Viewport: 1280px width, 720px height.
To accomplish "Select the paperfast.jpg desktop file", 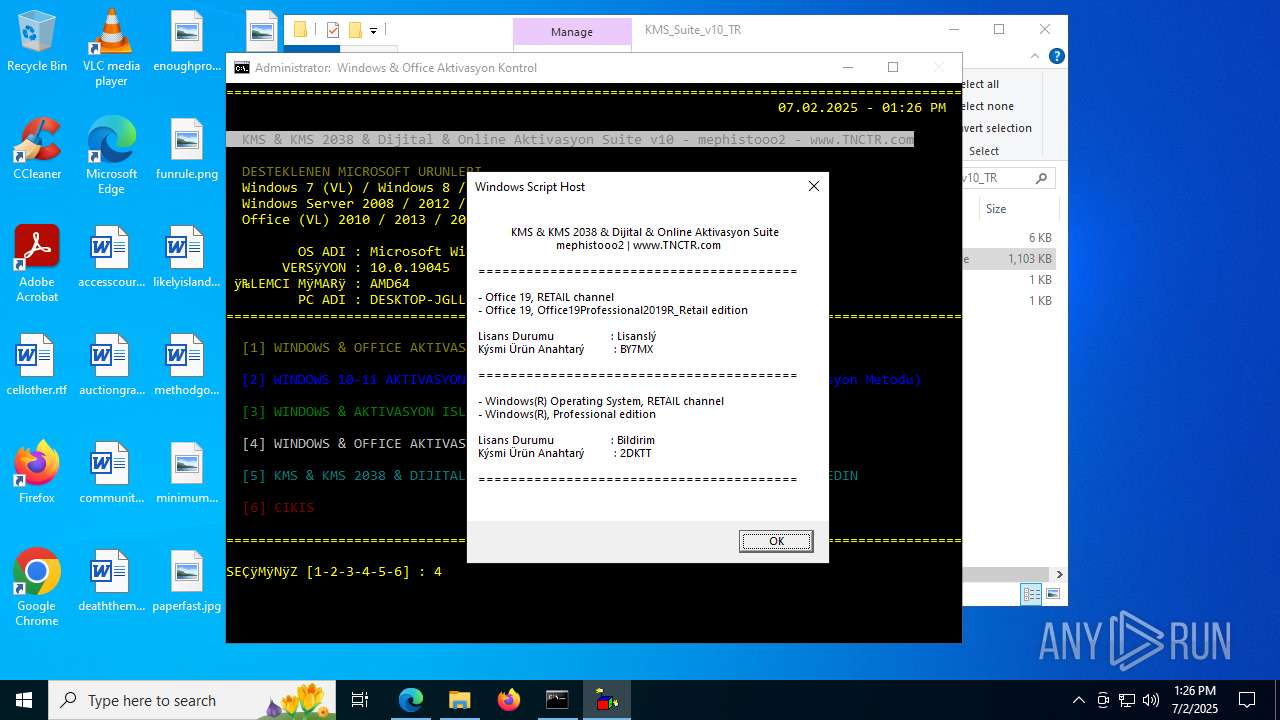I will tap(187, 581).
